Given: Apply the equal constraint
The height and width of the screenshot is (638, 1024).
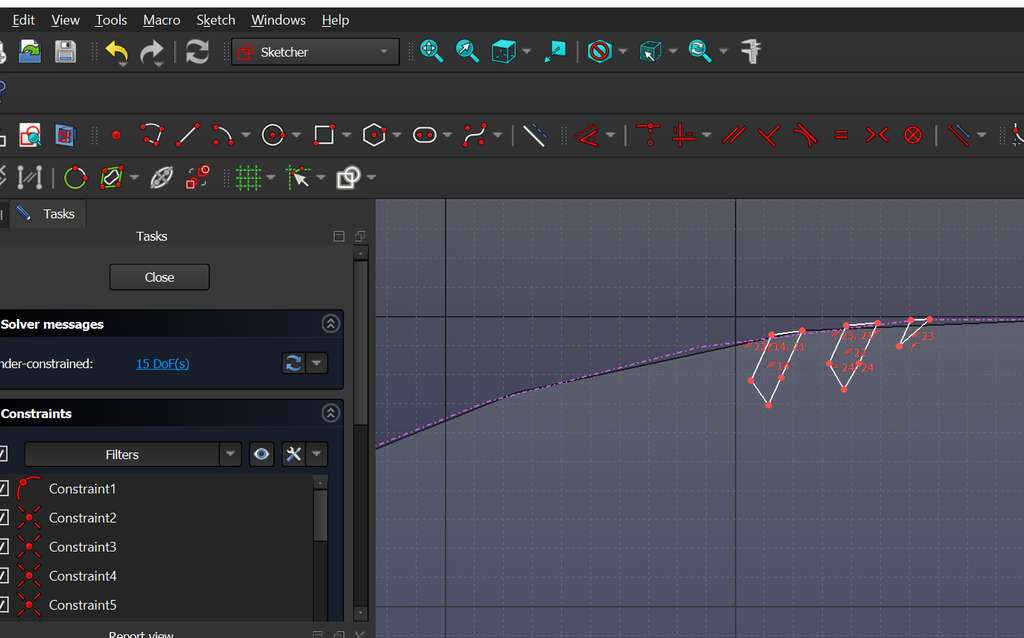Looking at the screenshot, I should (841, 135).
